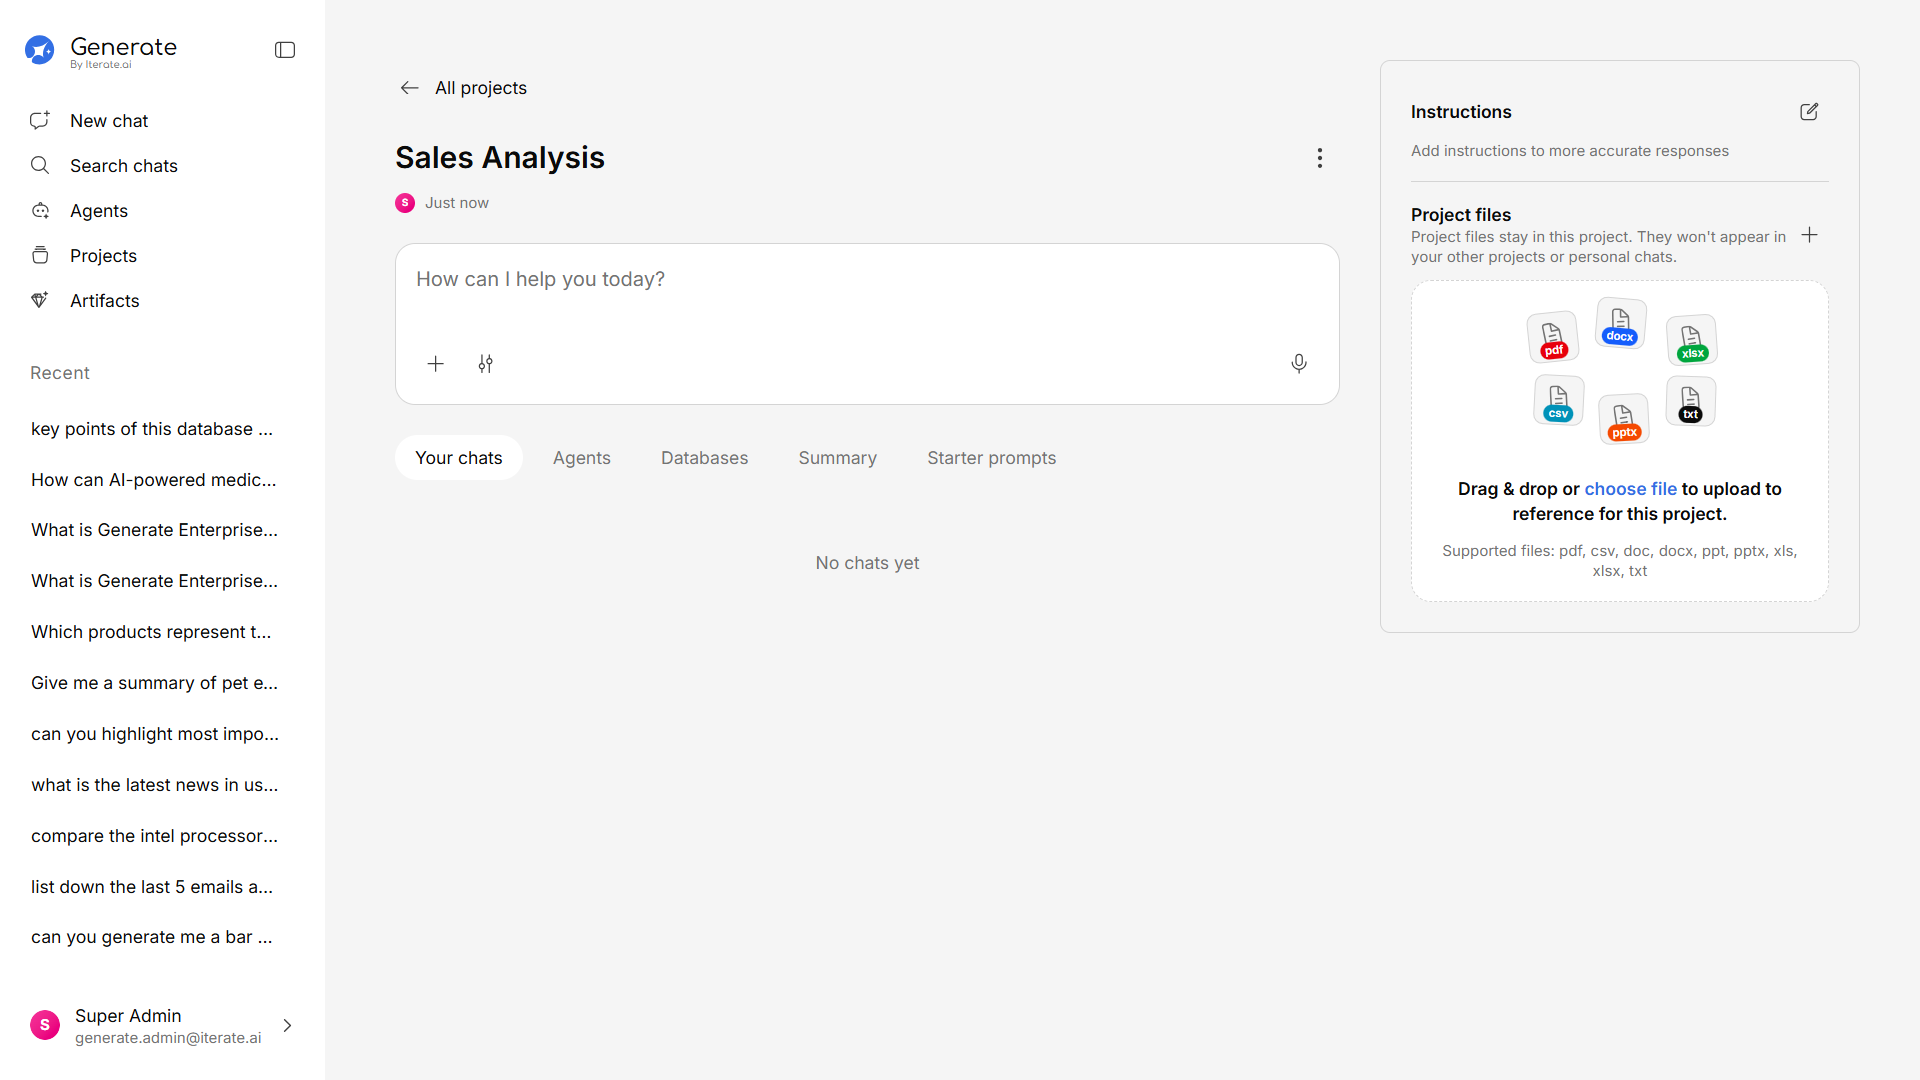1920x1080 pixels.
Task: Add project file with plus icon
Action: [1808, 236]
